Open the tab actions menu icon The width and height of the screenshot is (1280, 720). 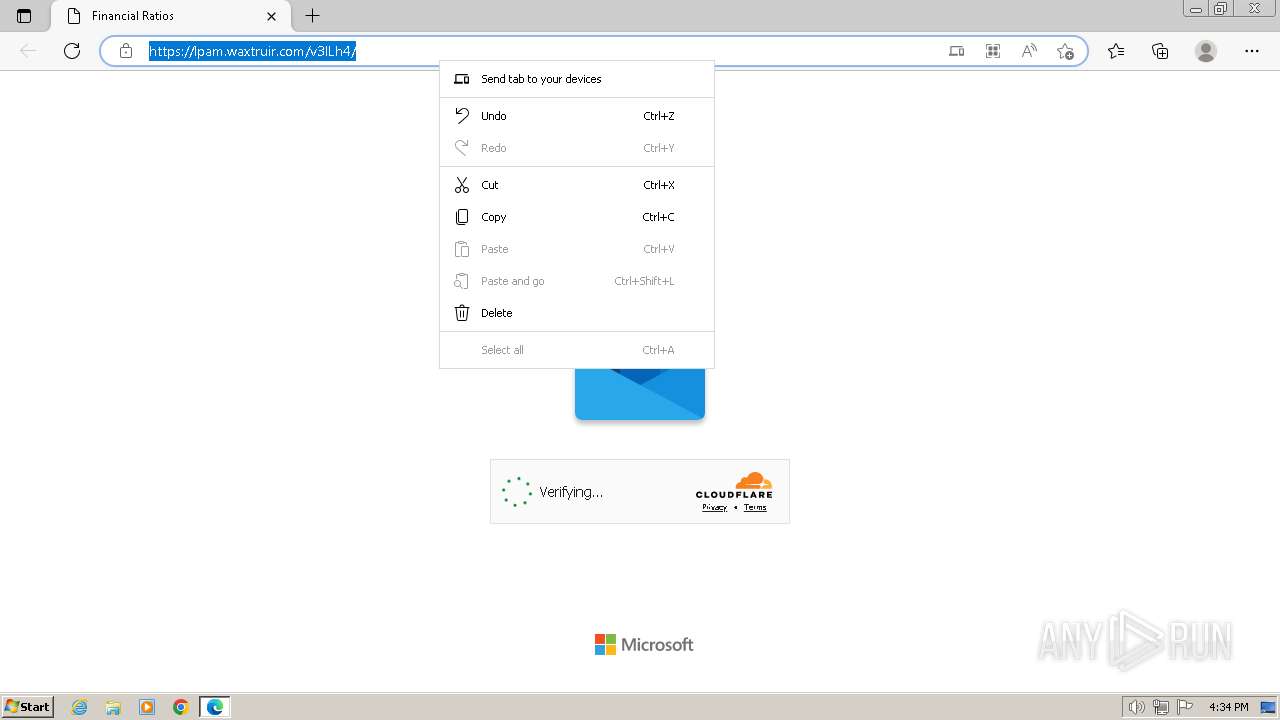[24, 16]
